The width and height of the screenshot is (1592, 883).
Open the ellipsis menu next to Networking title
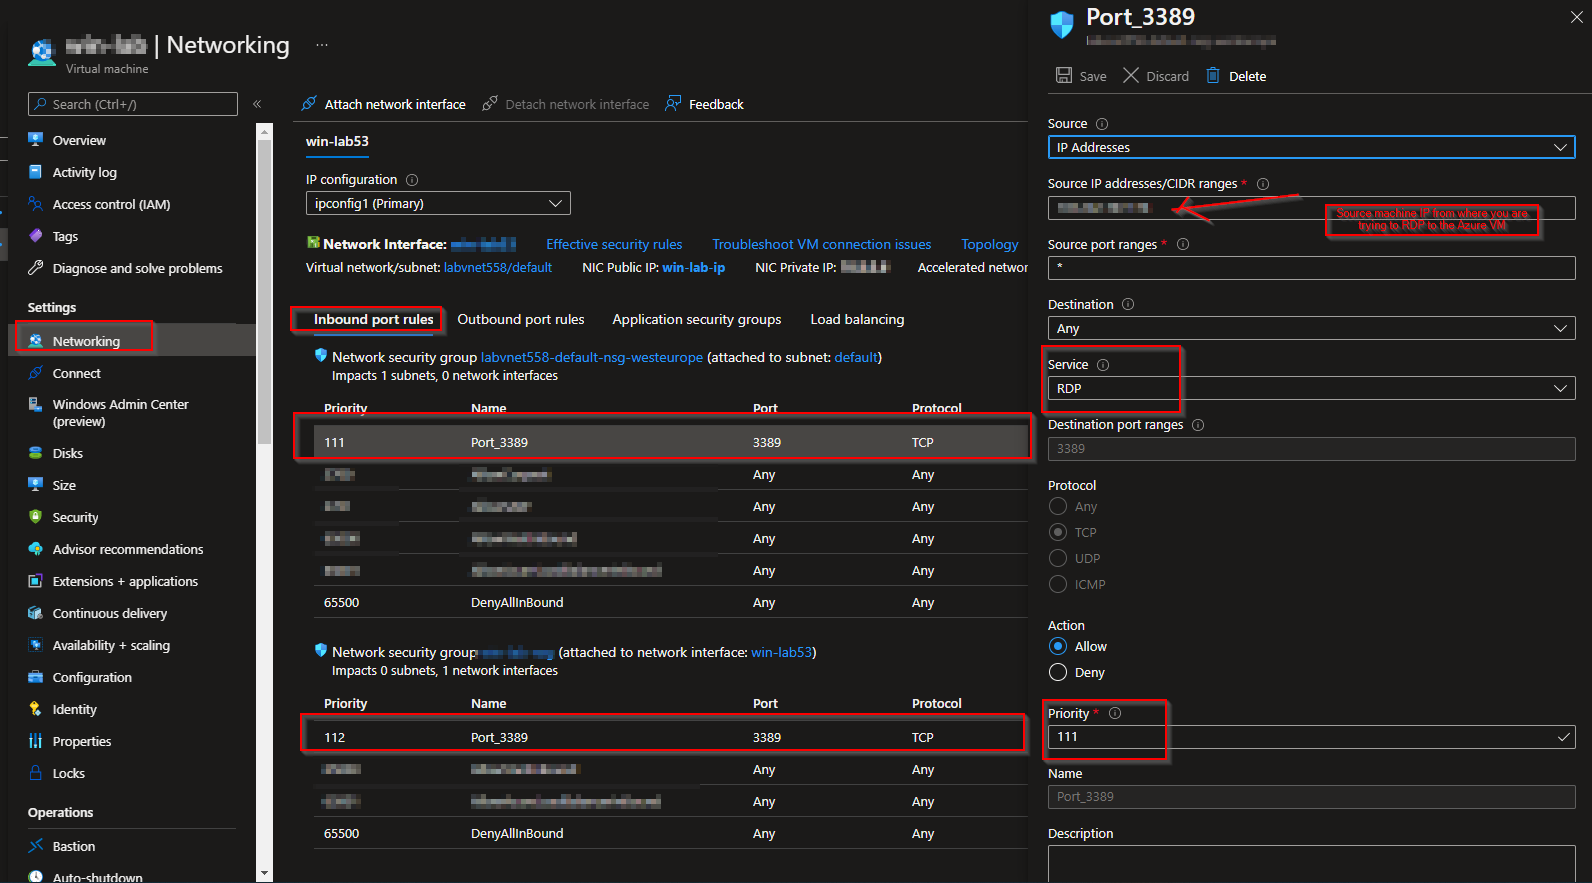click(321, 45)
